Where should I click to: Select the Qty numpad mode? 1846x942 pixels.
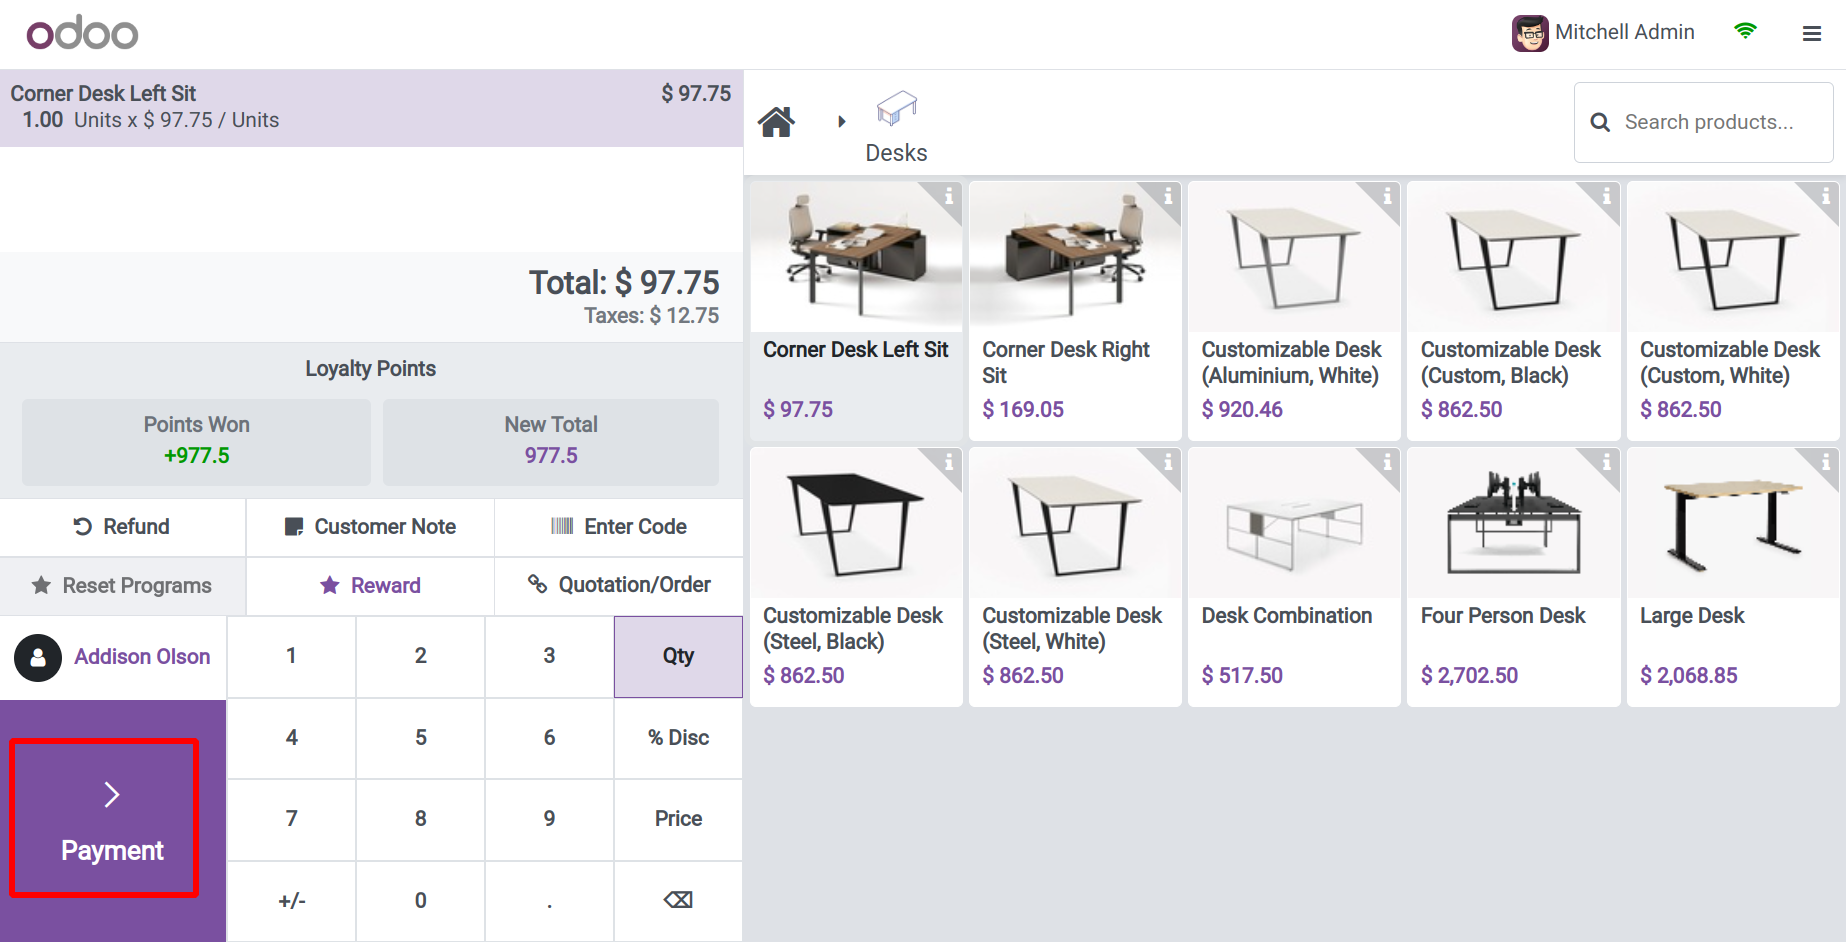(x=678, y=656)
